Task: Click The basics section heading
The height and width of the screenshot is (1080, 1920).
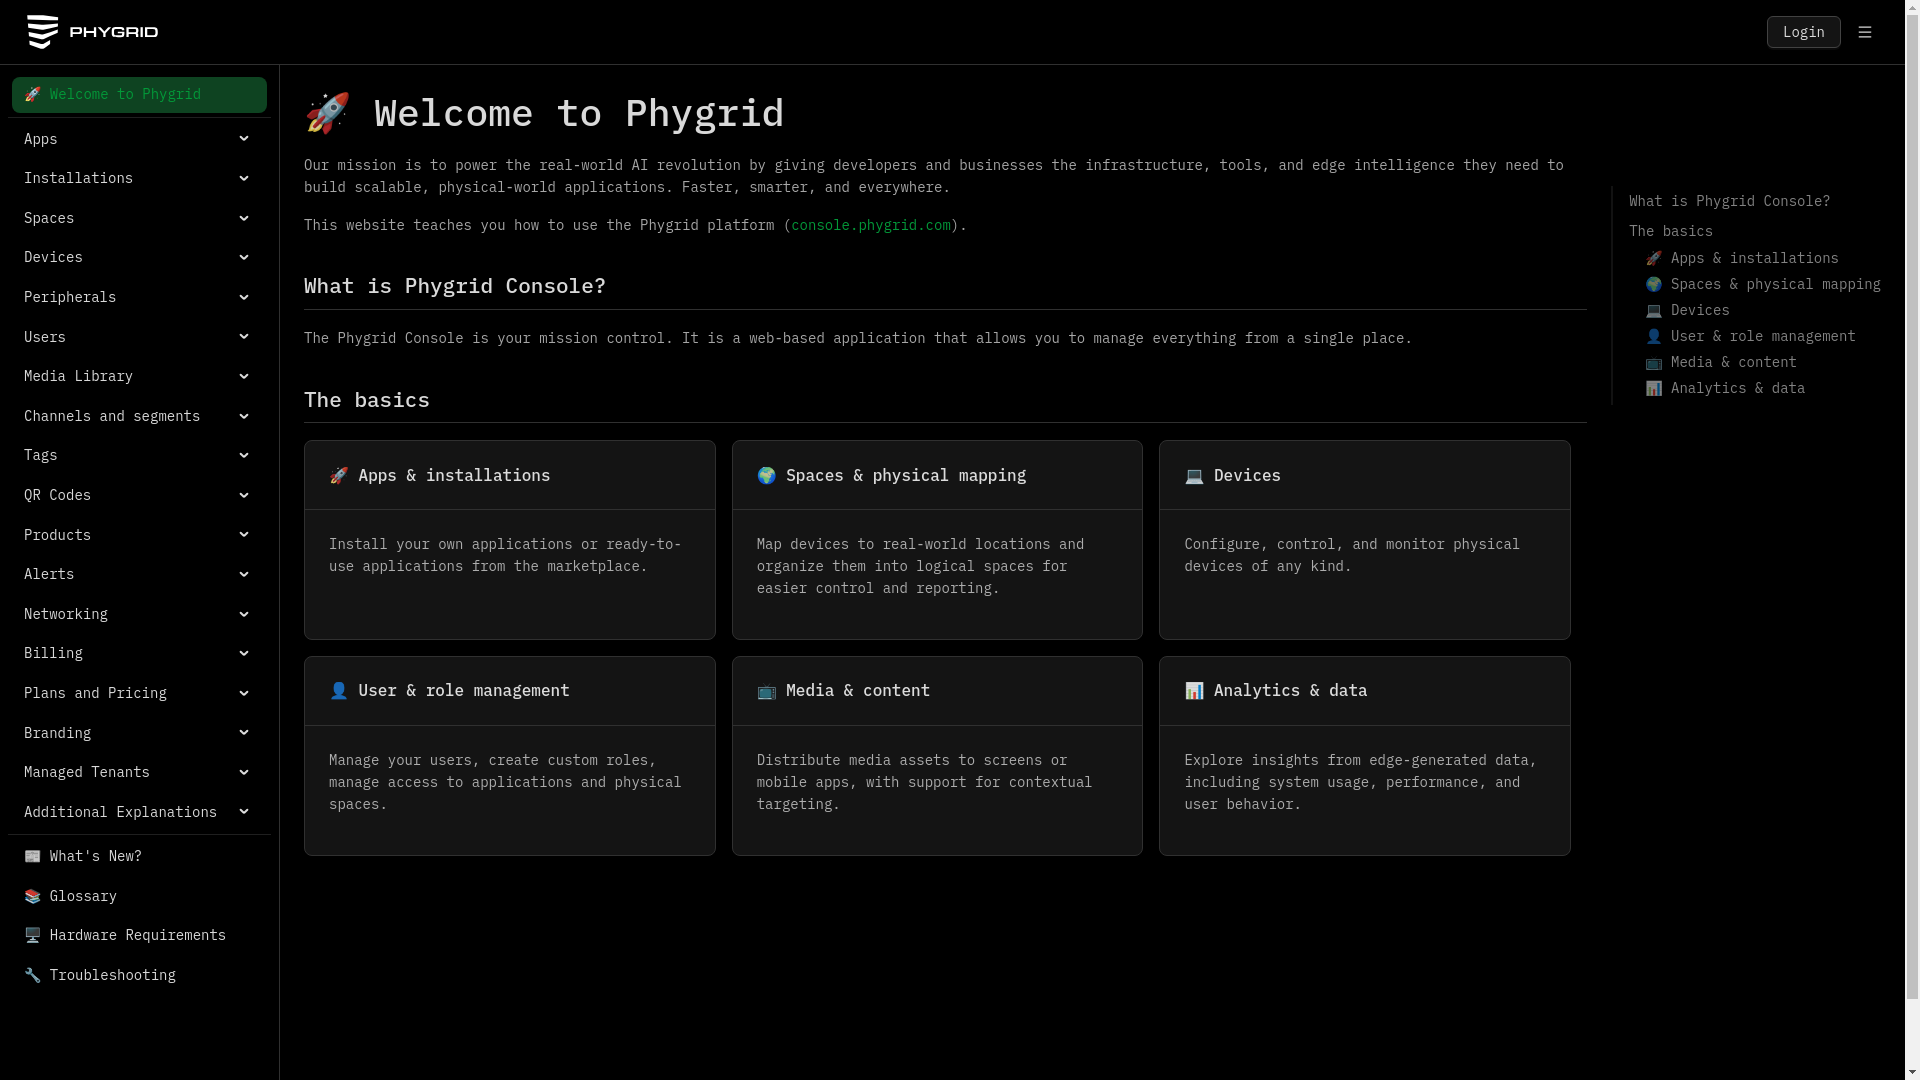Action: pyautogui.click(x=367, y=399)
